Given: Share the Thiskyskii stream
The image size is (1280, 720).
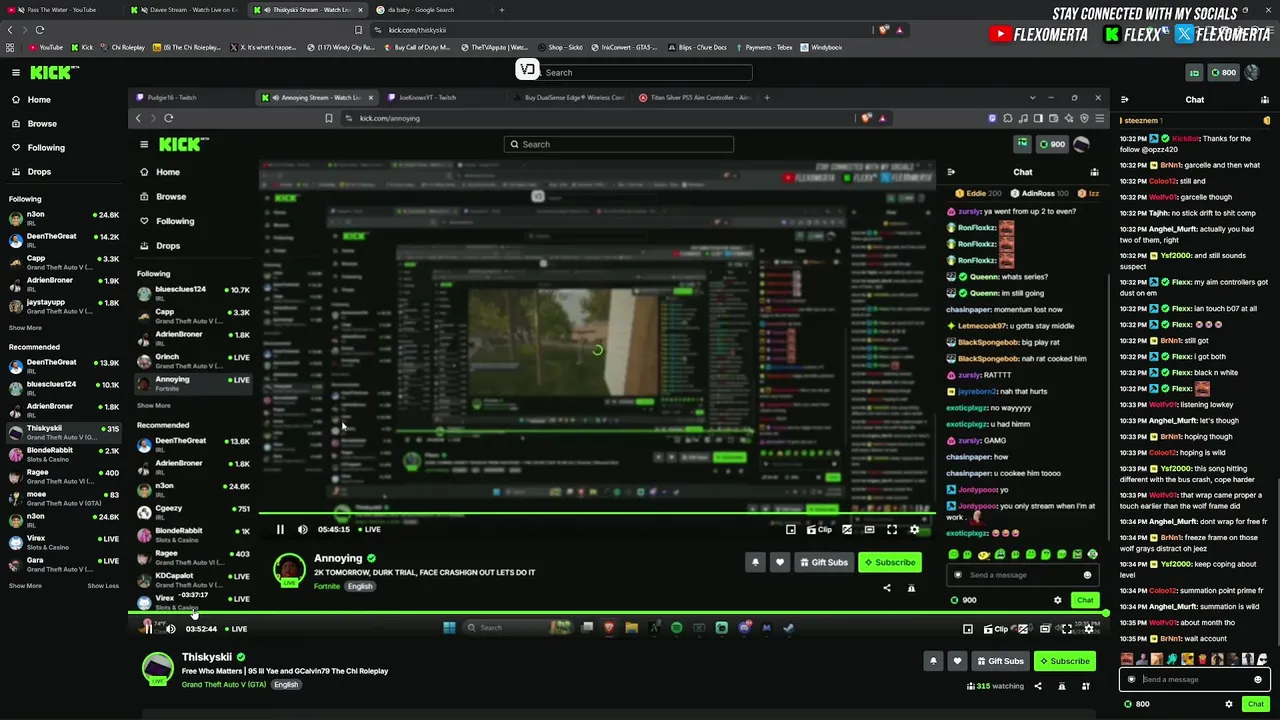Looking at the screenshot, I should pos(1038,686).
